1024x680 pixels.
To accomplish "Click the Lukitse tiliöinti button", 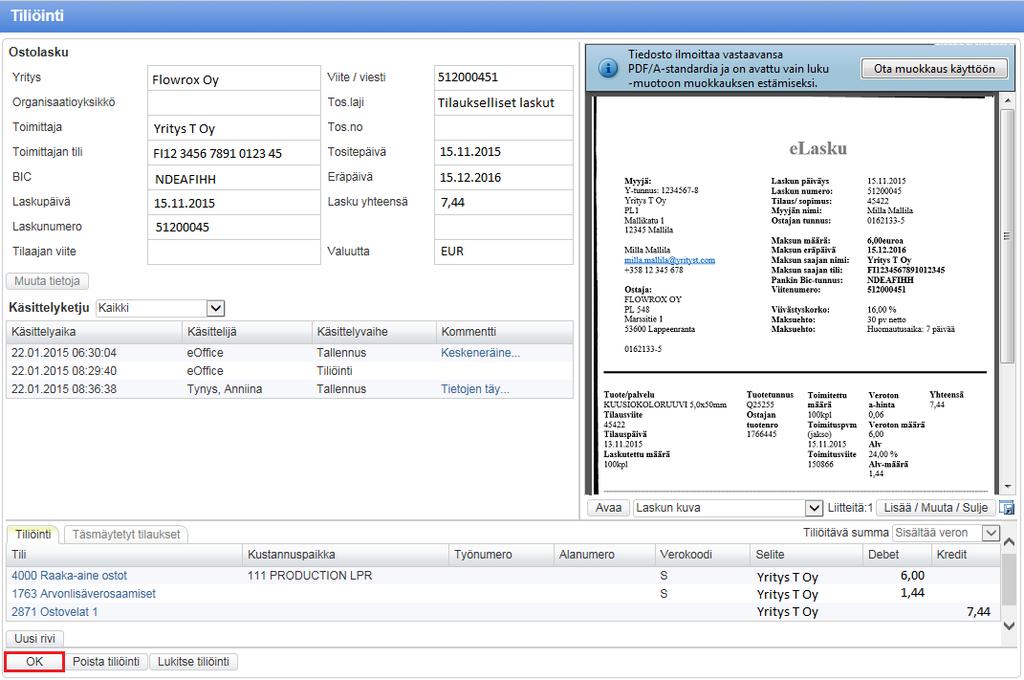I will click(x=193, y=662).
